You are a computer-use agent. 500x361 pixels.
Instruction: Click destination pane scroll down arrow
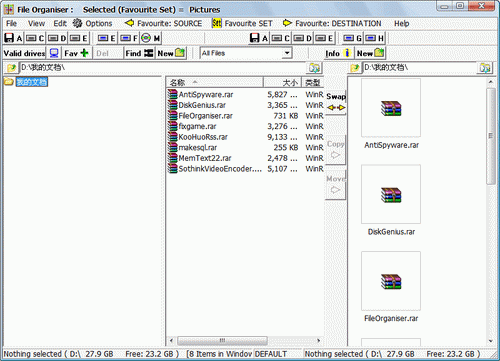(491, 341)
